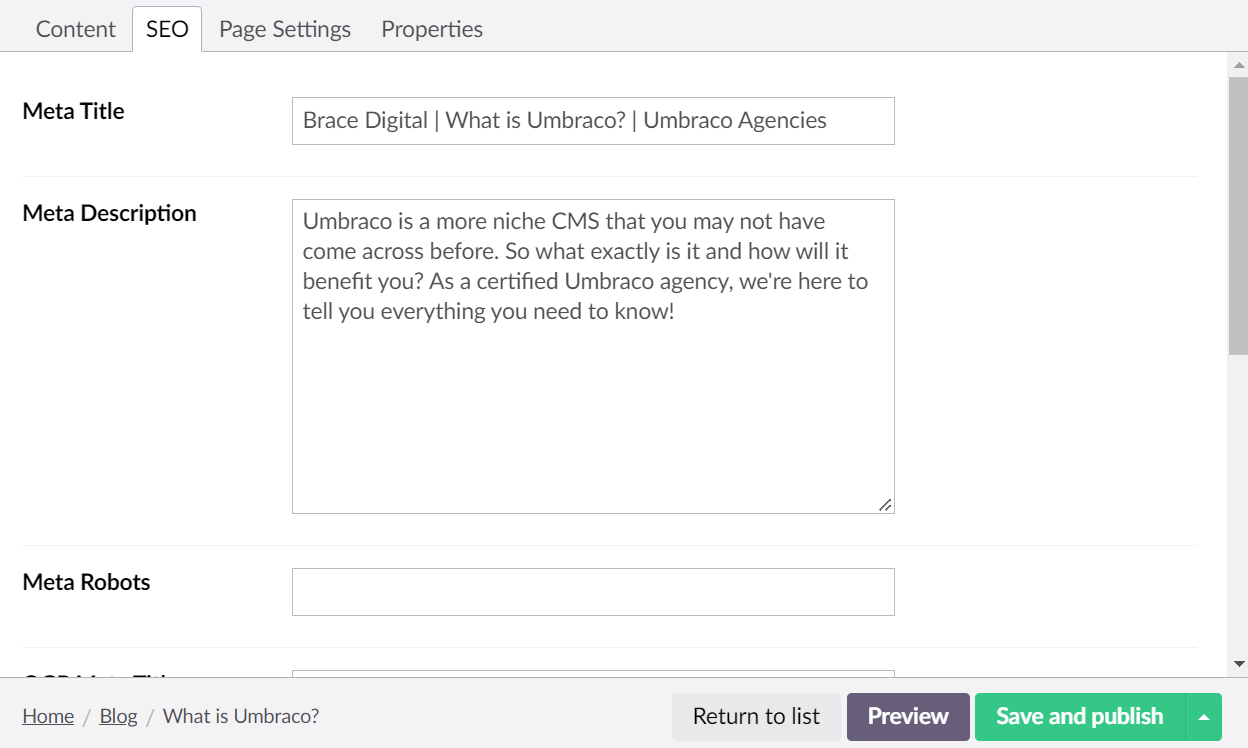The image size is (1248, 748).
Task: Click the Meta Description resize handle
Action: point(884,506)
